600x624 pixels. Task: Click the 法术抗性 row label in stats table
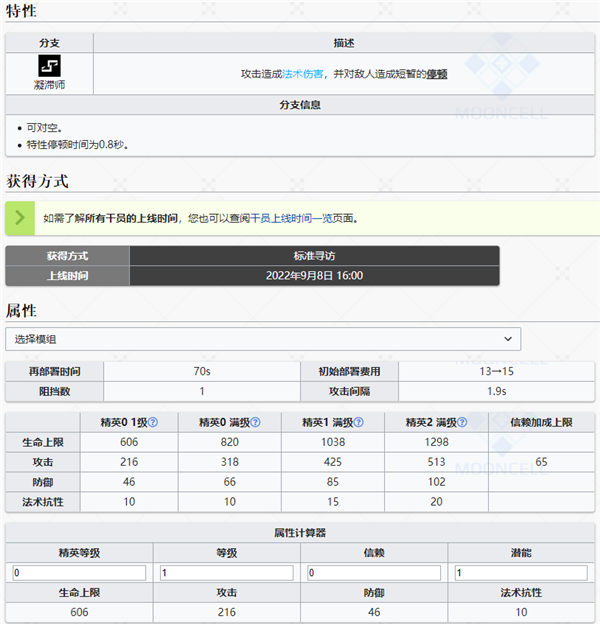tap(43, 502)
